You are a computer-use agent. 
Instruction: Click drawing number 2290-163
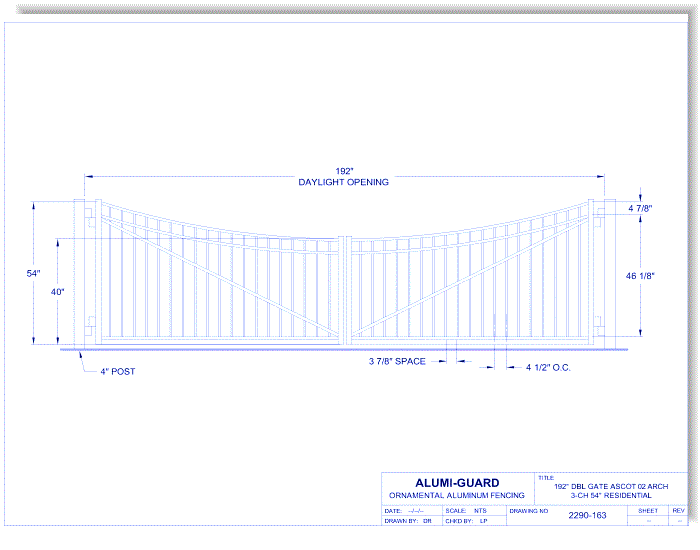(x=587, y=516)
